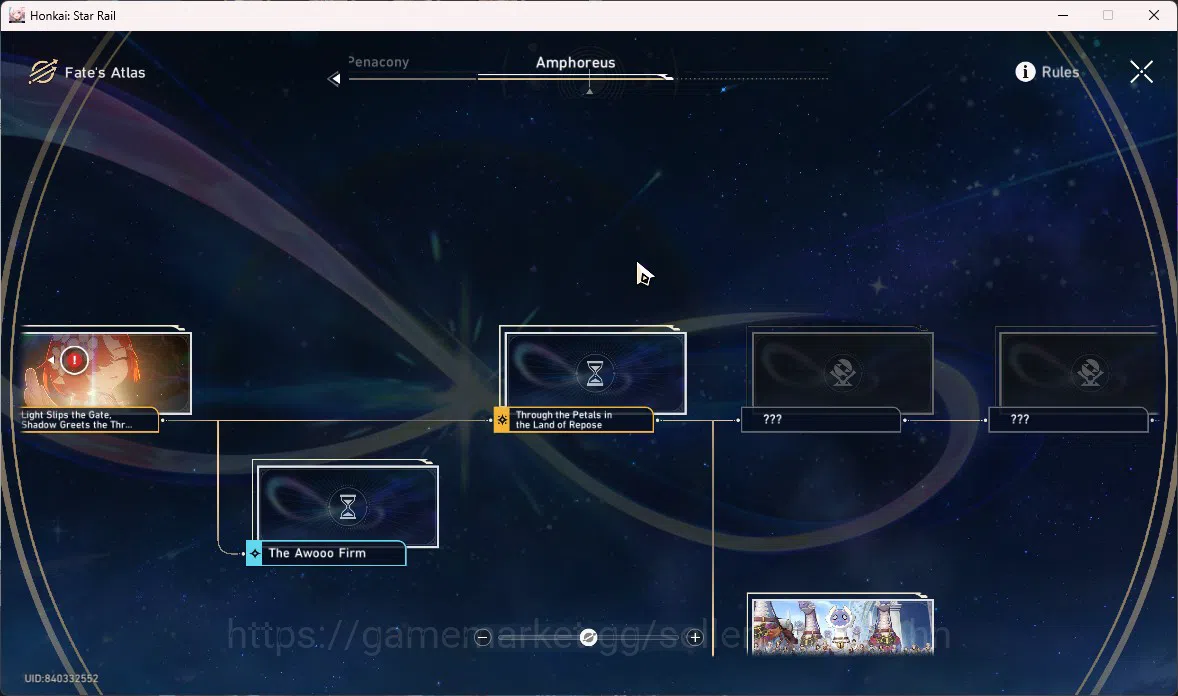The width and height of the screenshot is (1178, 696).
Task: Minimize the Honkai: Star Rail window
Action: pos(1063,15)
